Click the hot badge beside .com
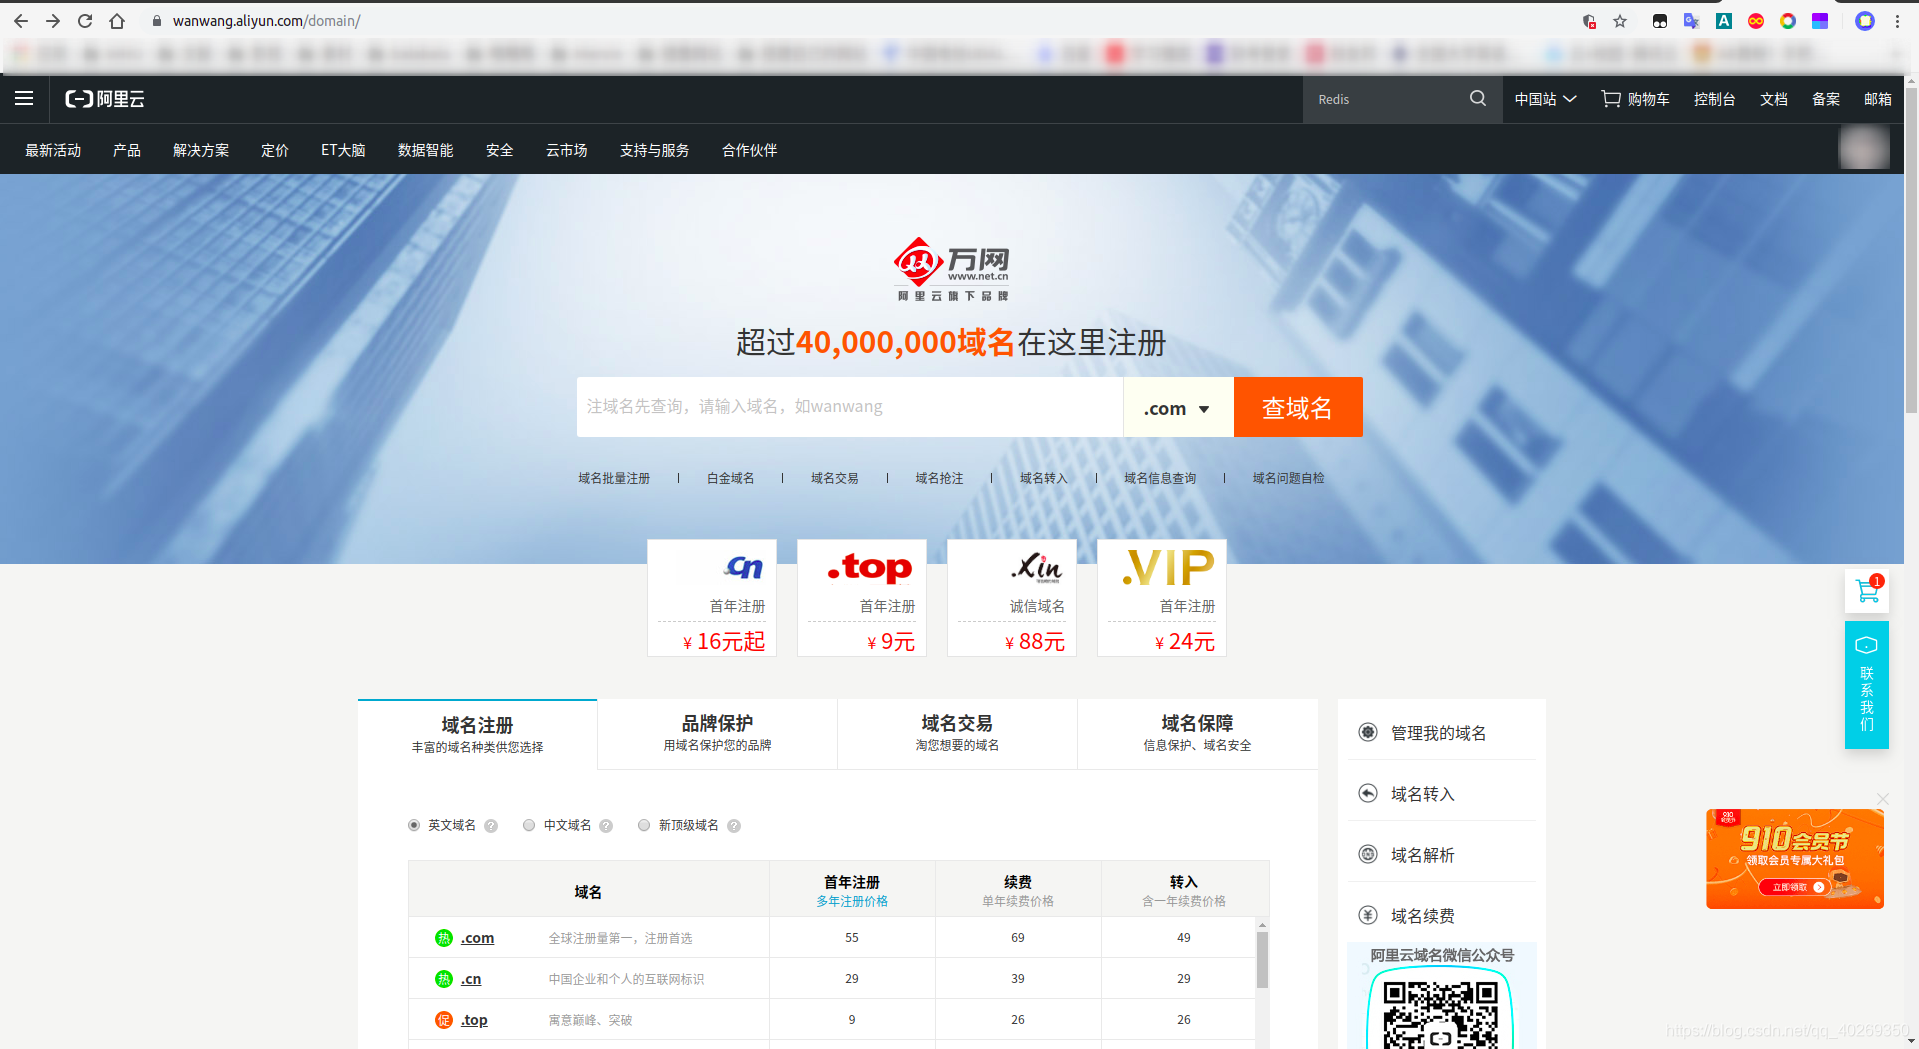Viewport: 1919px width, 1049px height. point(444,938)
